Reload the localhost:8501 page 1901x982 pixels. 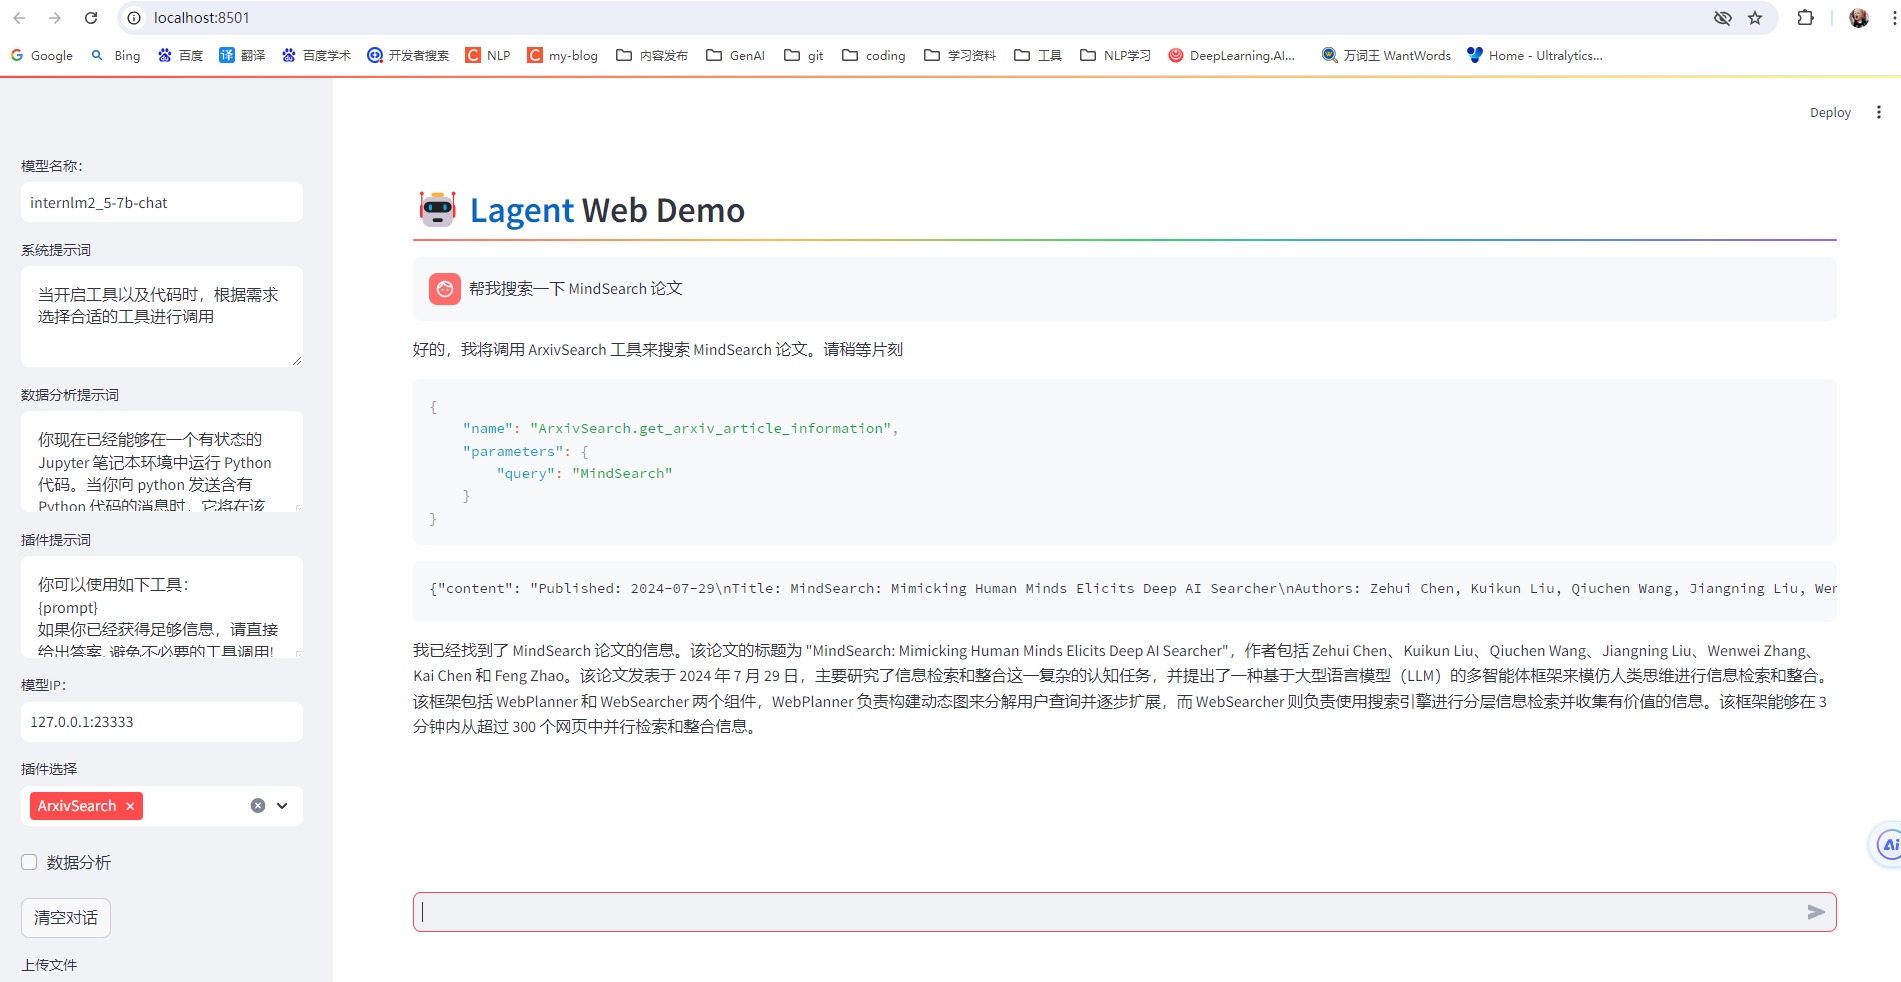tap(91, 18)
